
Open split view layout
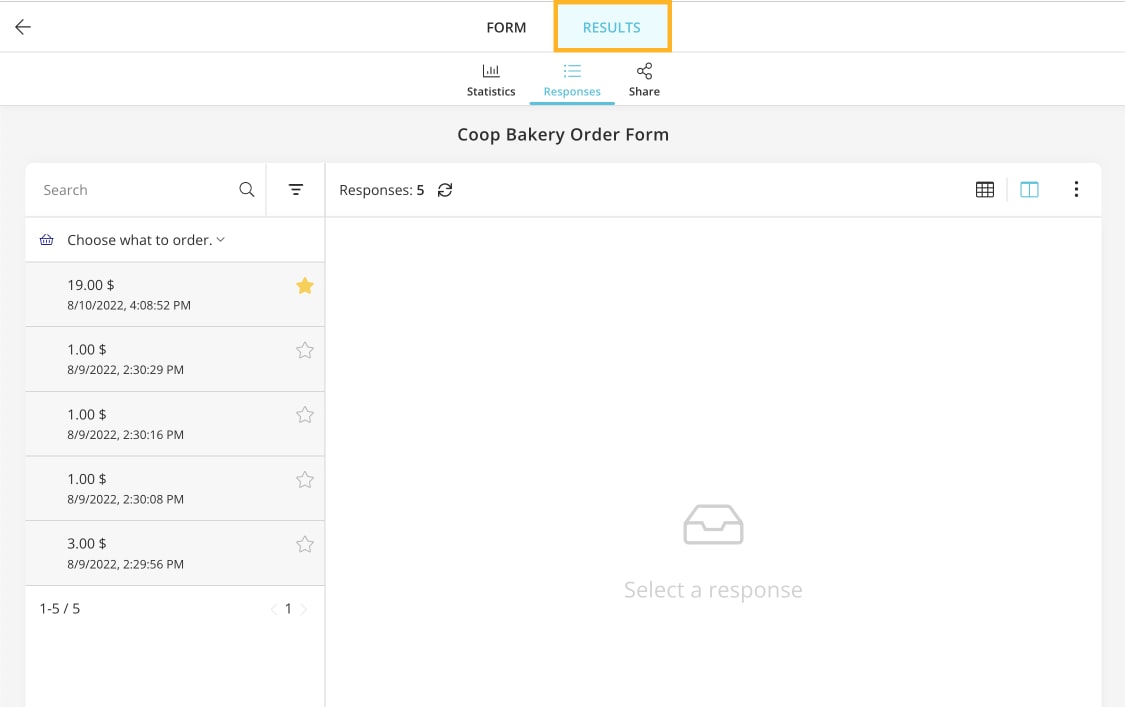coord(1029,189)
